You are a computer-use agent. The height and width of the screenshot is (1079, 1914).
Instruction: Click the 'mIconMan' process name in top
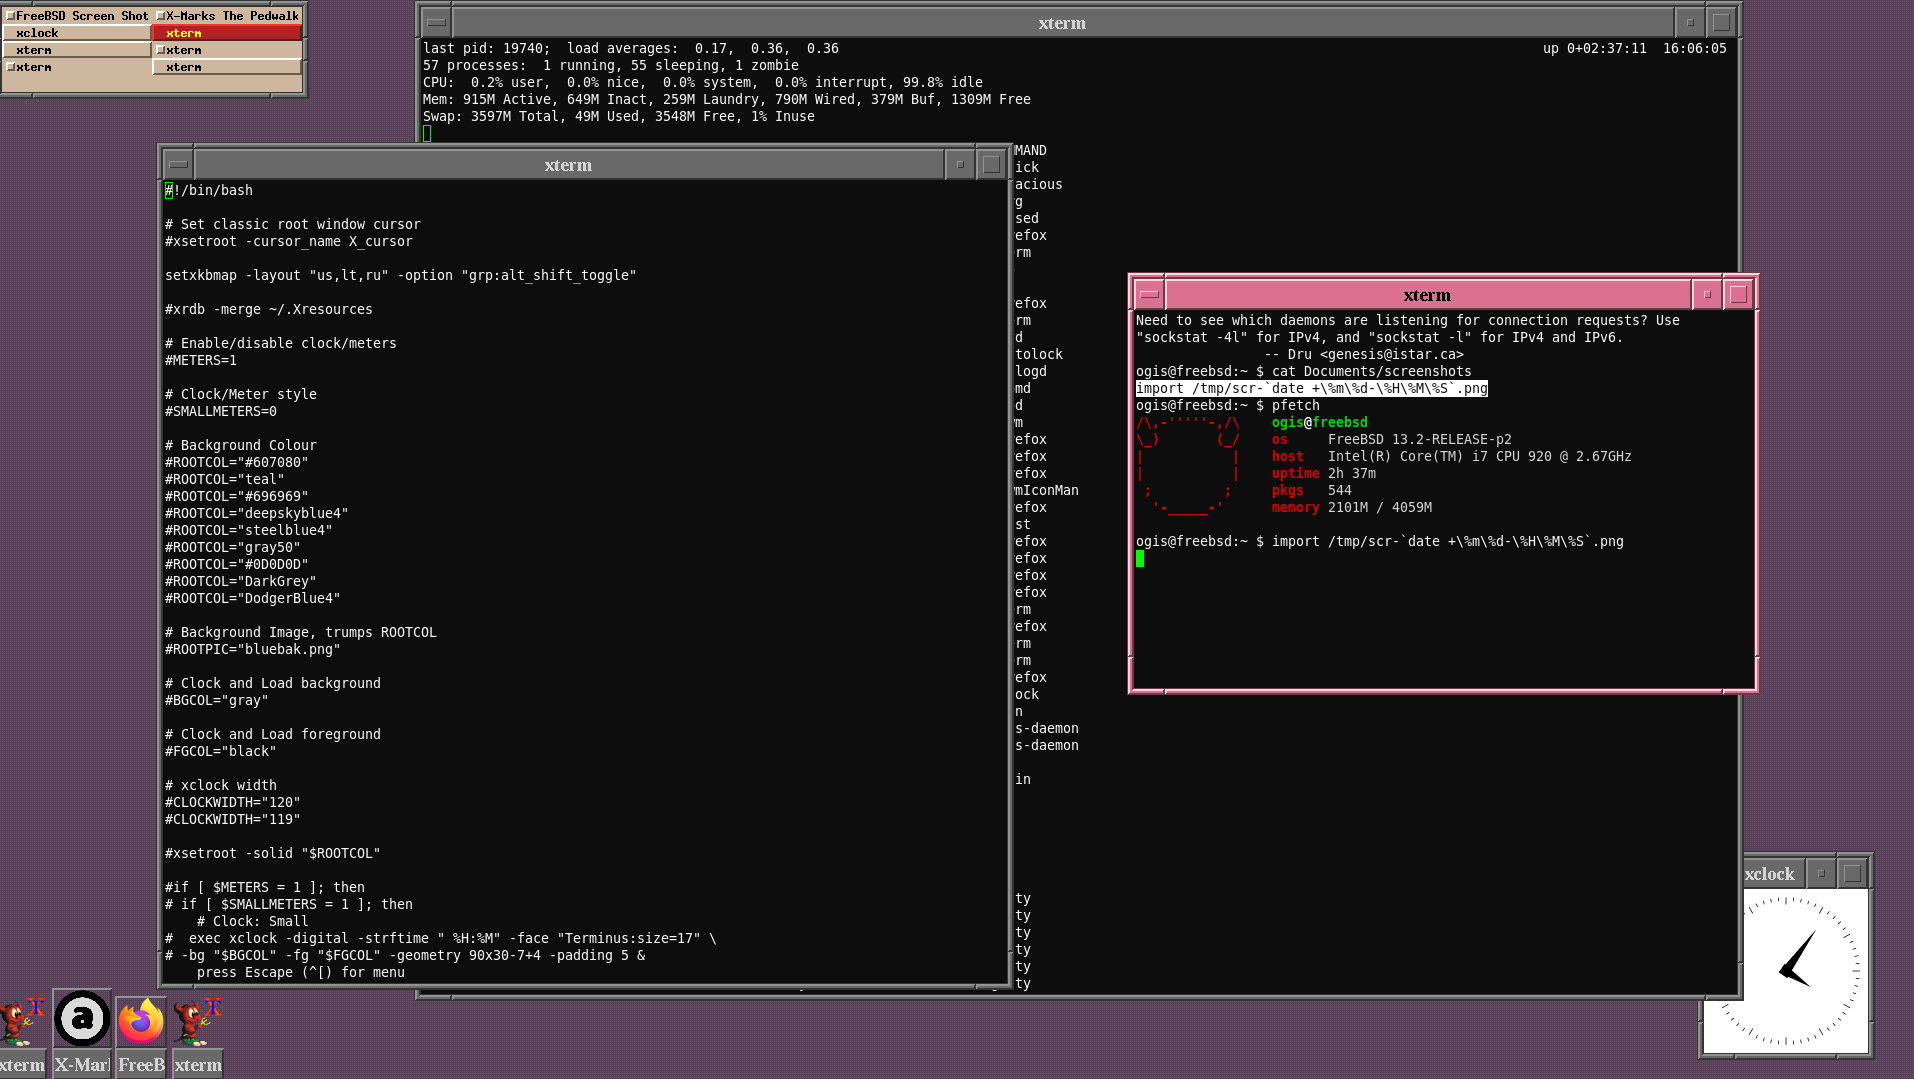pos(1047,490)
